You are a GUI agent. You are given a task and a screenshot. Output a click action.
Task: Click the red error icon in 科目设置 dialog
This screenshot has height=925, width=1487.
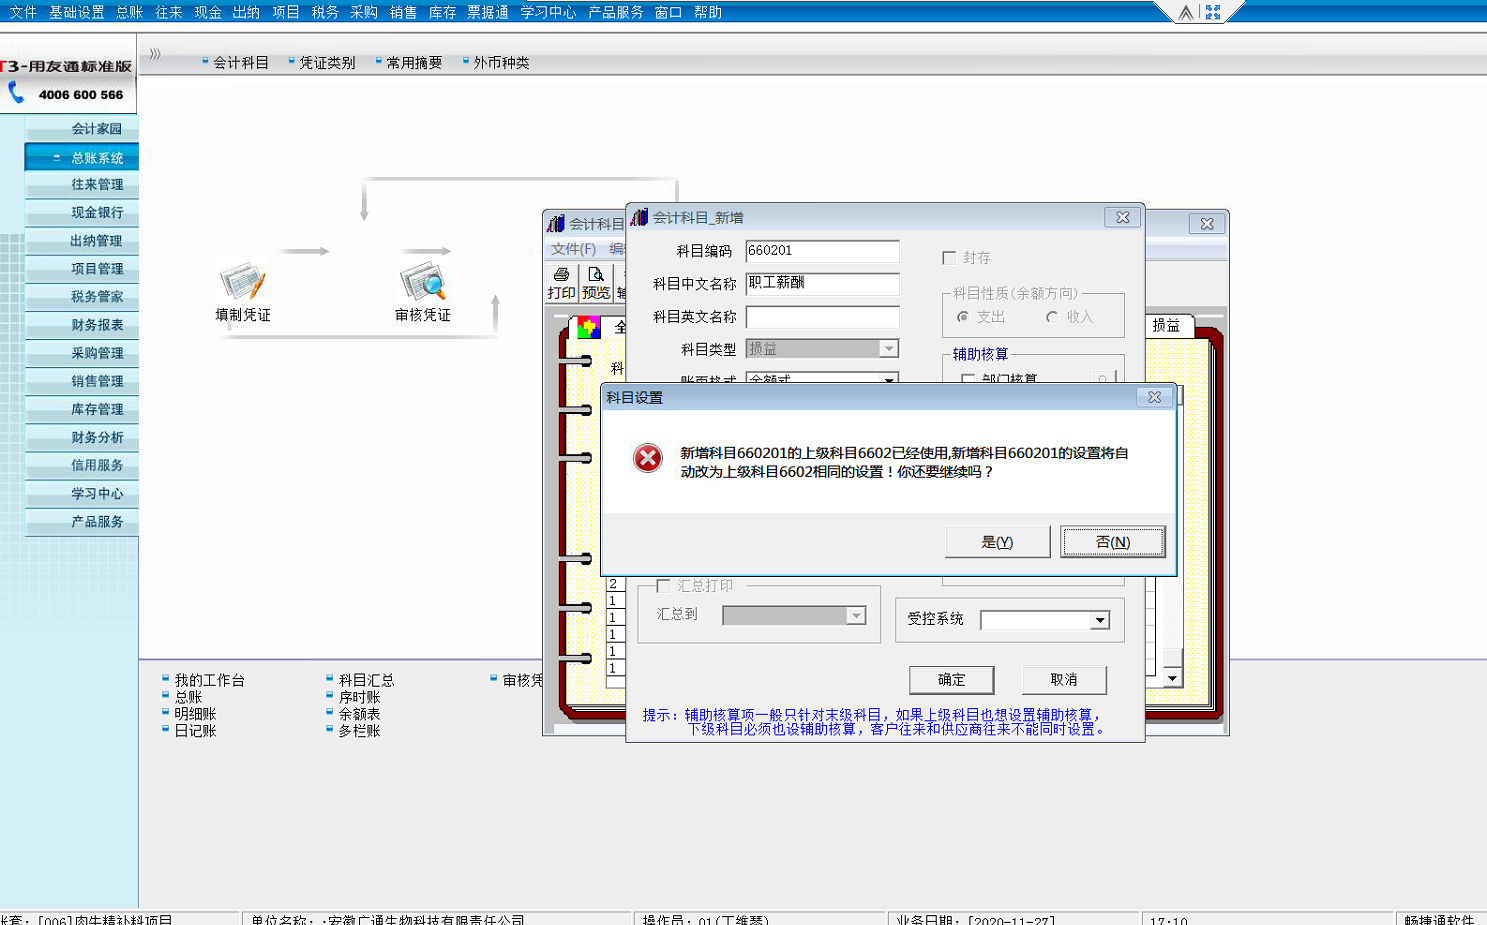[648, 458]
